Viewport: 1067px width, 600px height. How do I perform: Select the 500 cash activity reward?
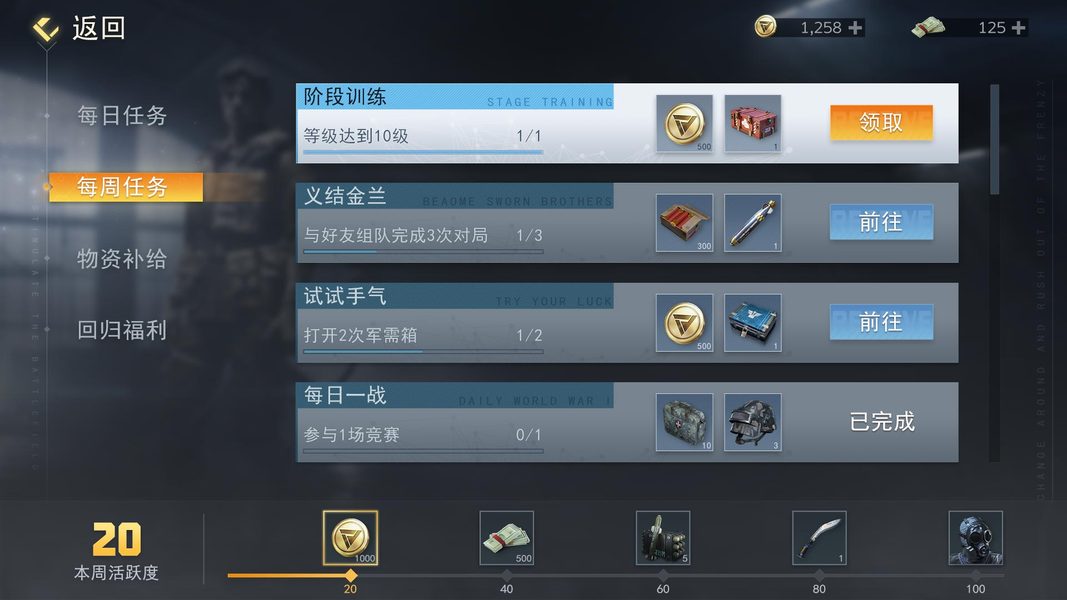[507, 538]
